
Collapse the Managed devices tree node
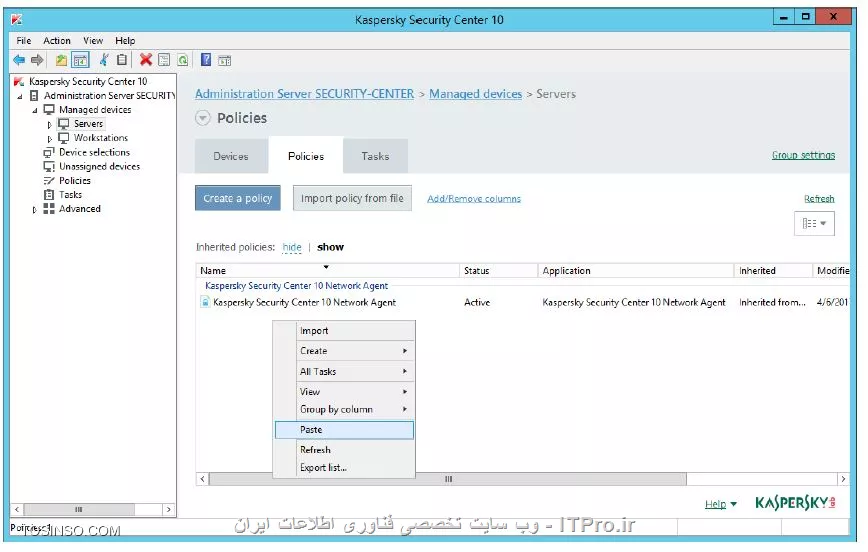coord(35,110)
